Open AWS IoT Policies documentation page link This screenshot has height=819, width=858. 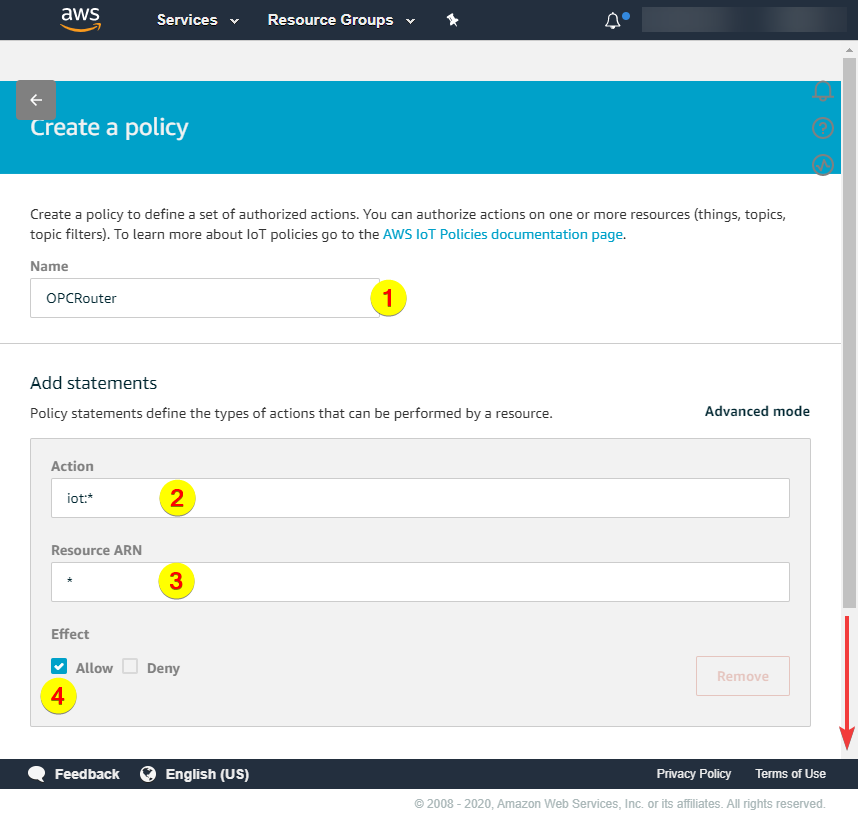[x=502, y=234]
